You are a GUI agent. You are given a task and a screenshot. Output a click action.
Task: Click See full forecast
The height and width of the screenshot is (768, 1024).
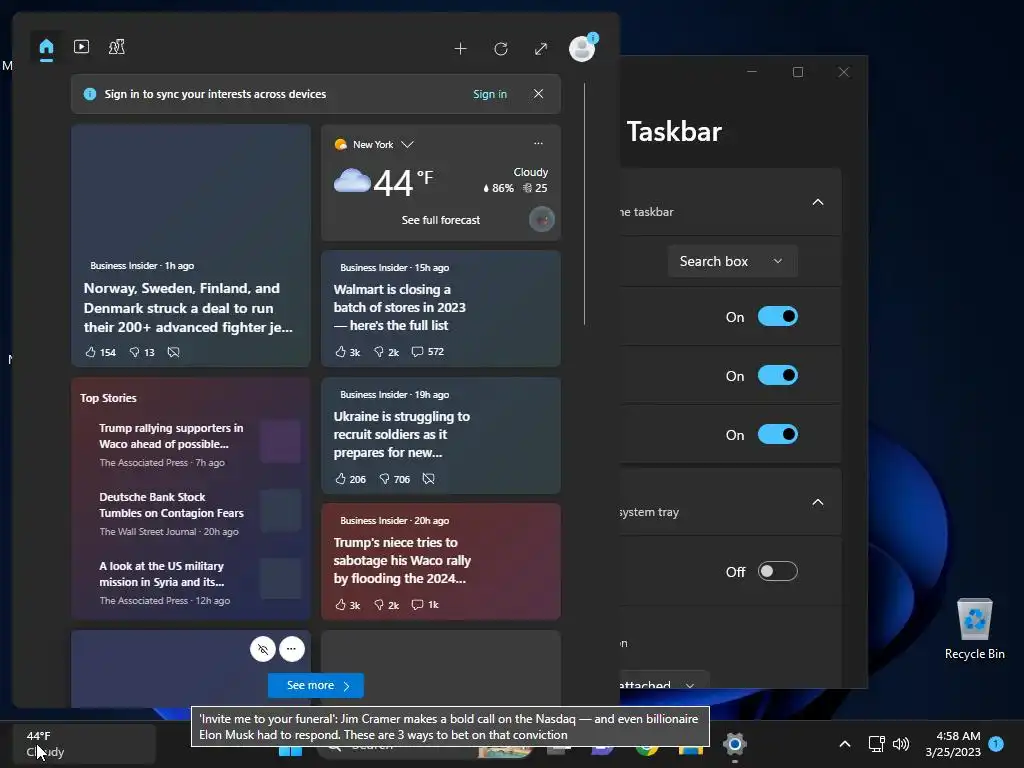click(x=441, y=220)
